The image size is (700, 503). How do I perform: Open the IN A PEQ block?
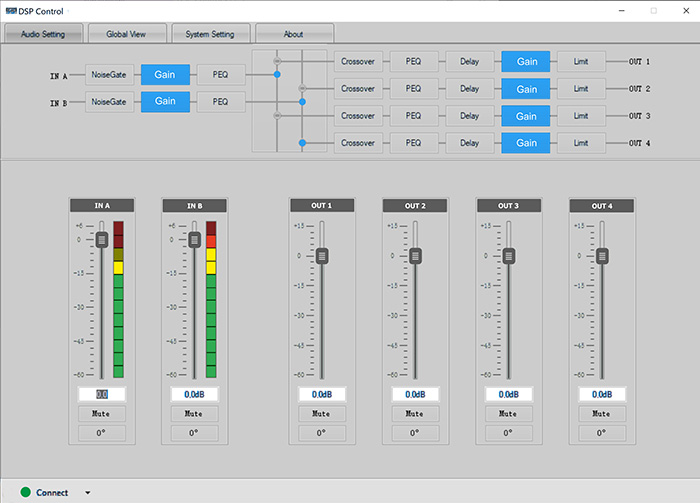pyautogui.click(x=221, y=75)
